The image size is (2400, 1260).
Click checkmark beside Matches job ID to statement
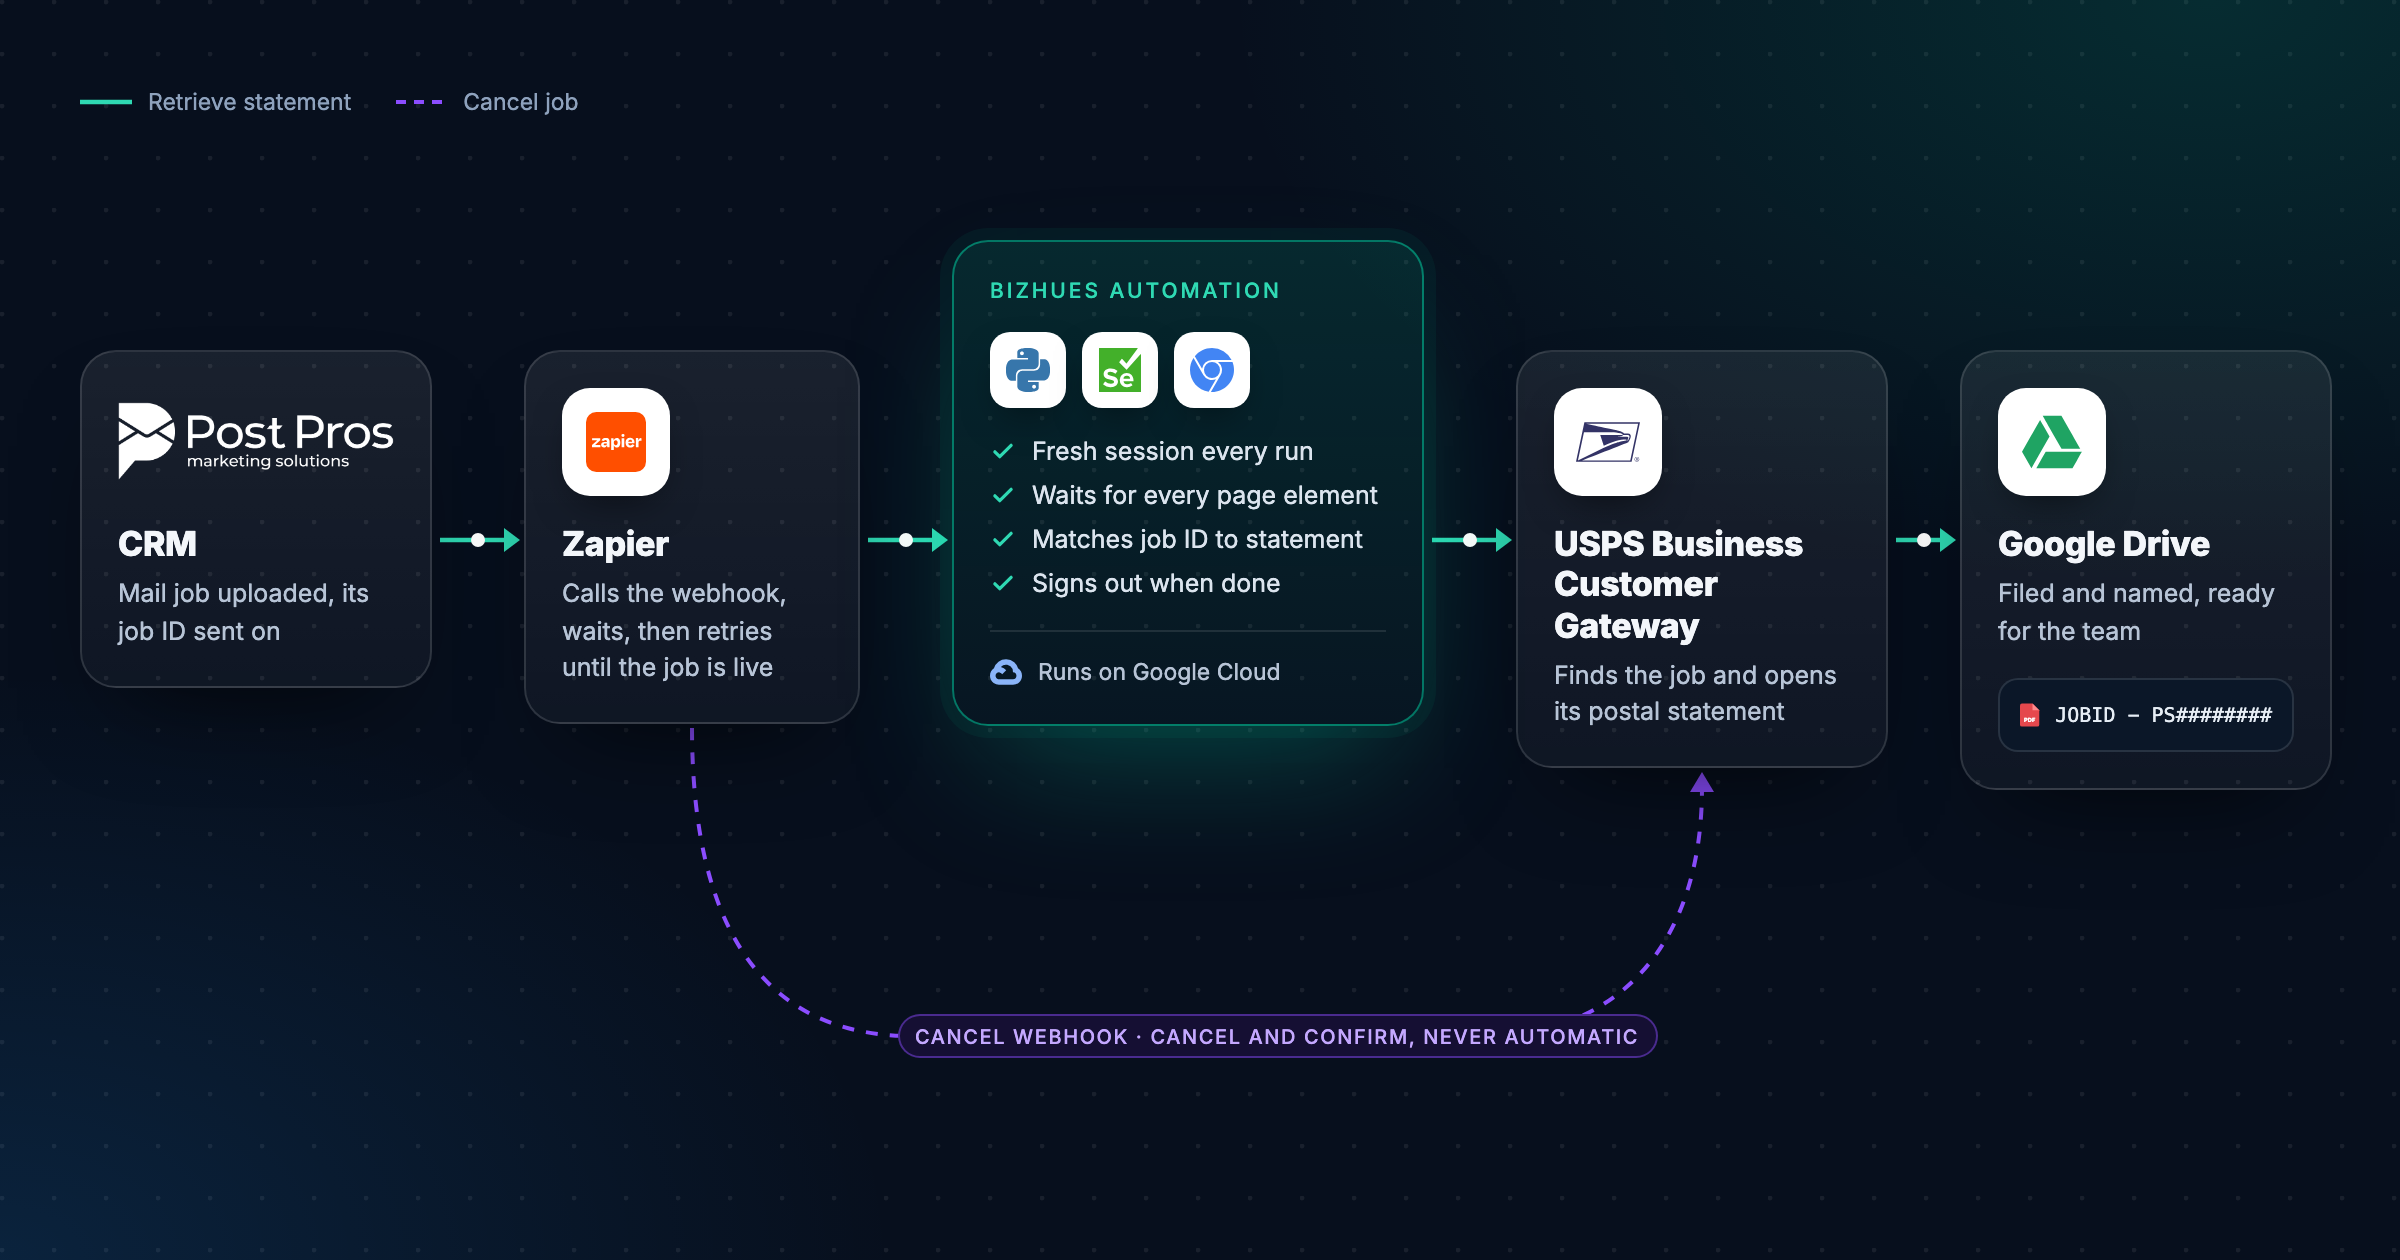tap(1003, 539)
